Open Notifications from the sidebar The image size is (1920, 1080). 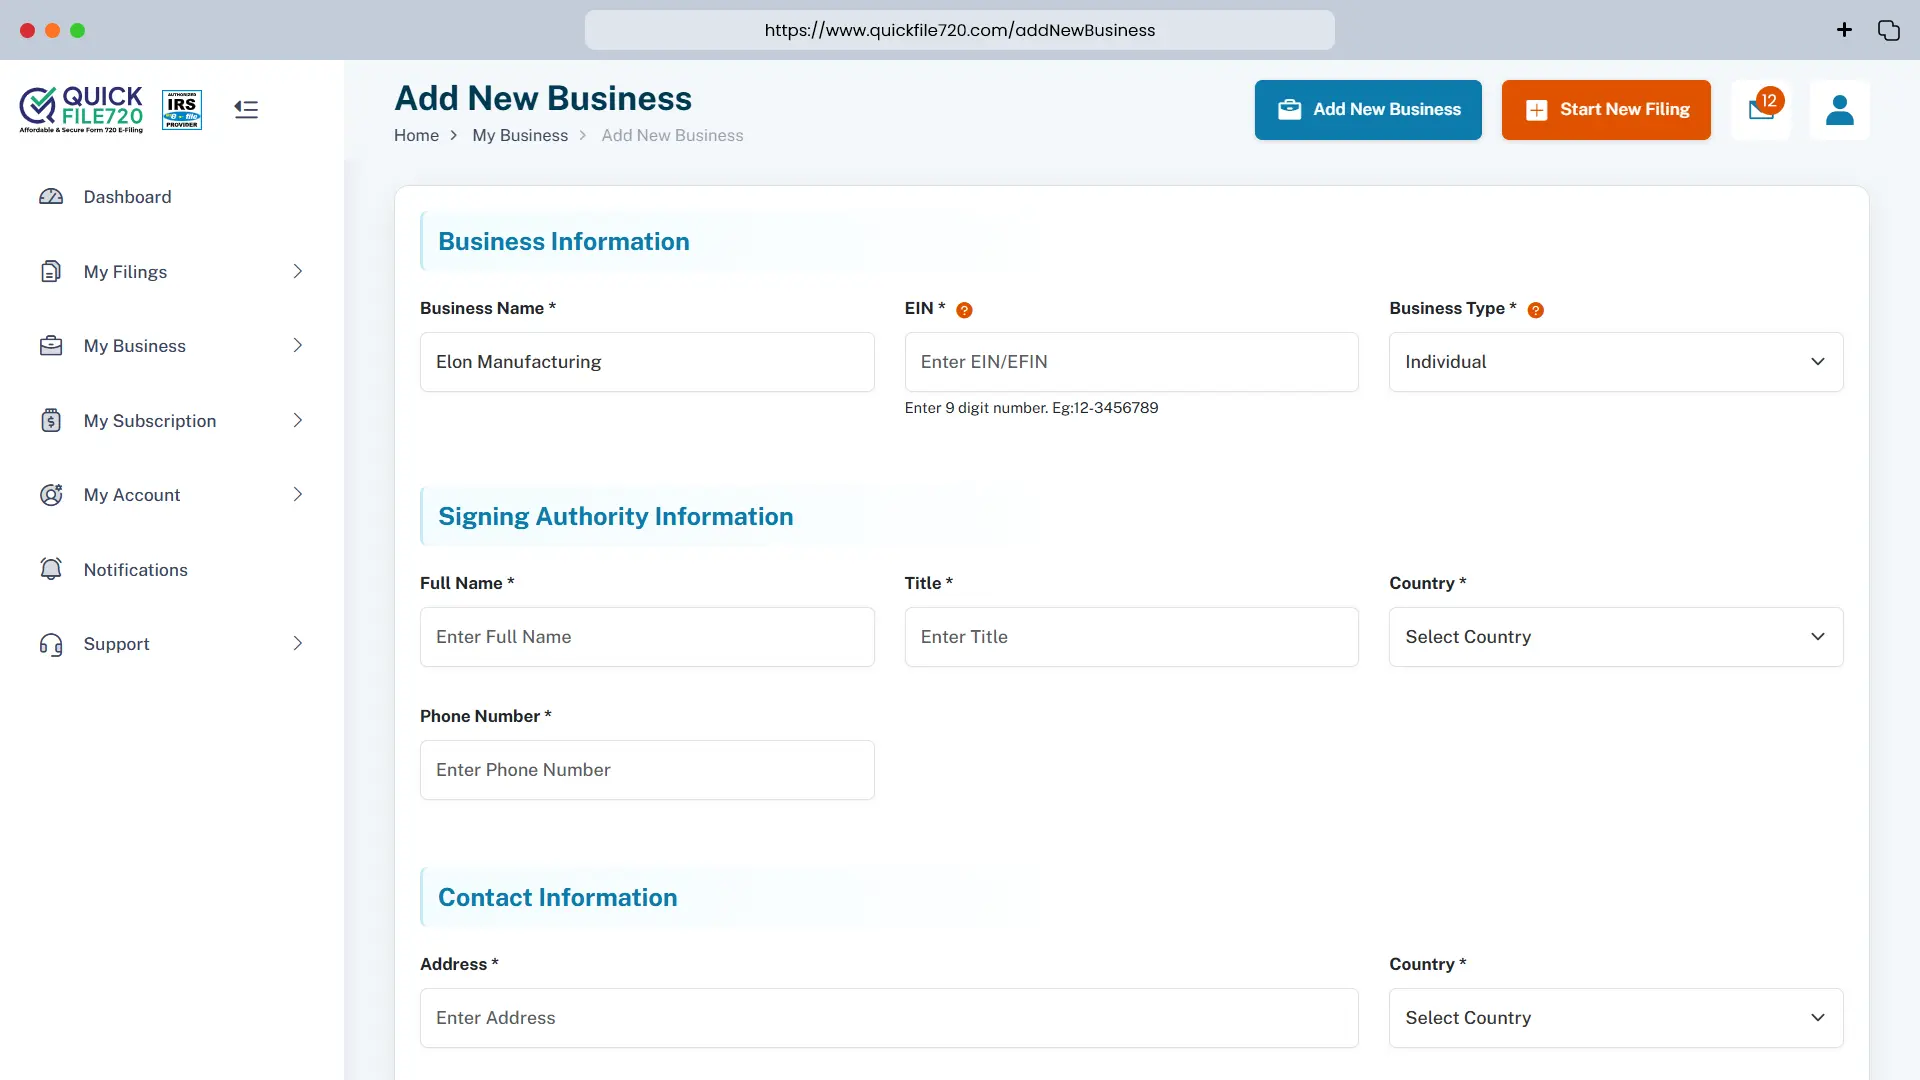pos(135,569)
